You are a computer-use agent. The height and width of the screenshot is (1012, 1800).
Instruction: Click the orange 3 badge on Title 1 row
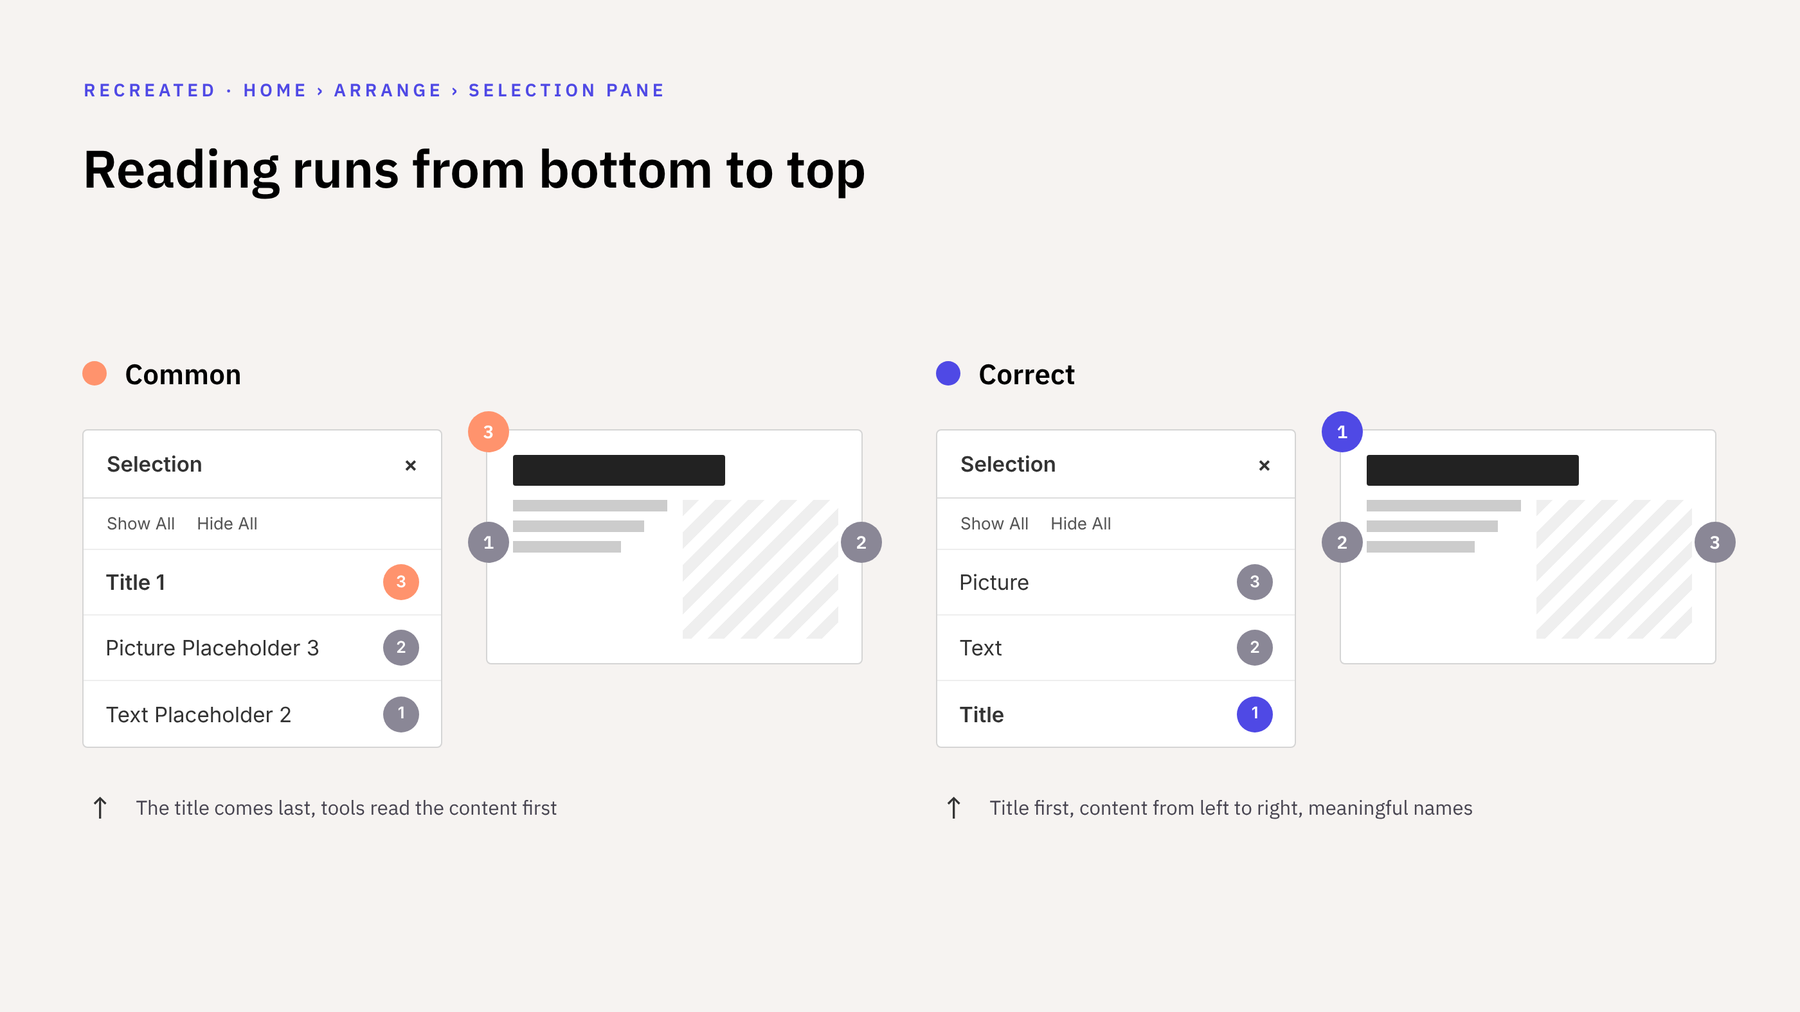[401, 582]
